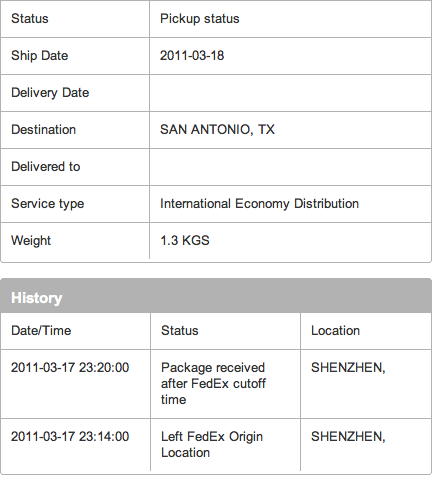Click the History section header
Viewport: 433px width, 477px height.
point(37,298)
